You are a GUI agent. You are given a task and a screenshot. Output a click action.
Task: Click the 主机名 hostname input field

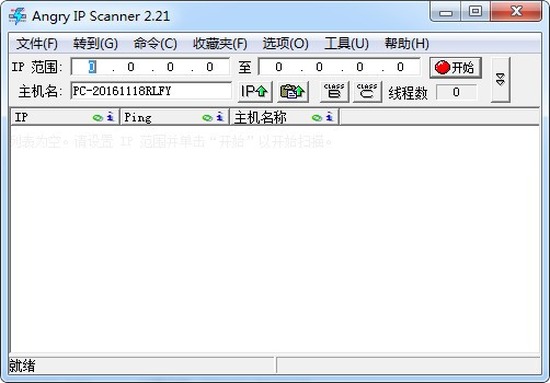point(151,91)
